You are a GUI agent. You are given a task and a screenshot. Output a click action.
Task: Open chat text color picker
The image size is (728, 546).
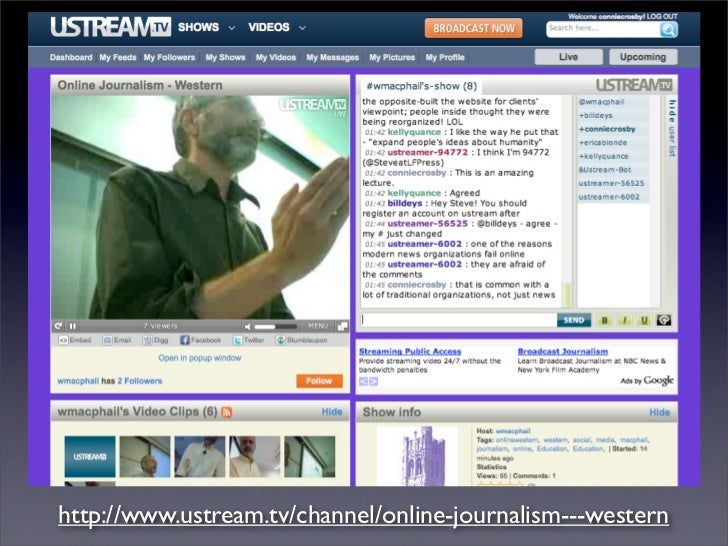click(x=663, y=320)
